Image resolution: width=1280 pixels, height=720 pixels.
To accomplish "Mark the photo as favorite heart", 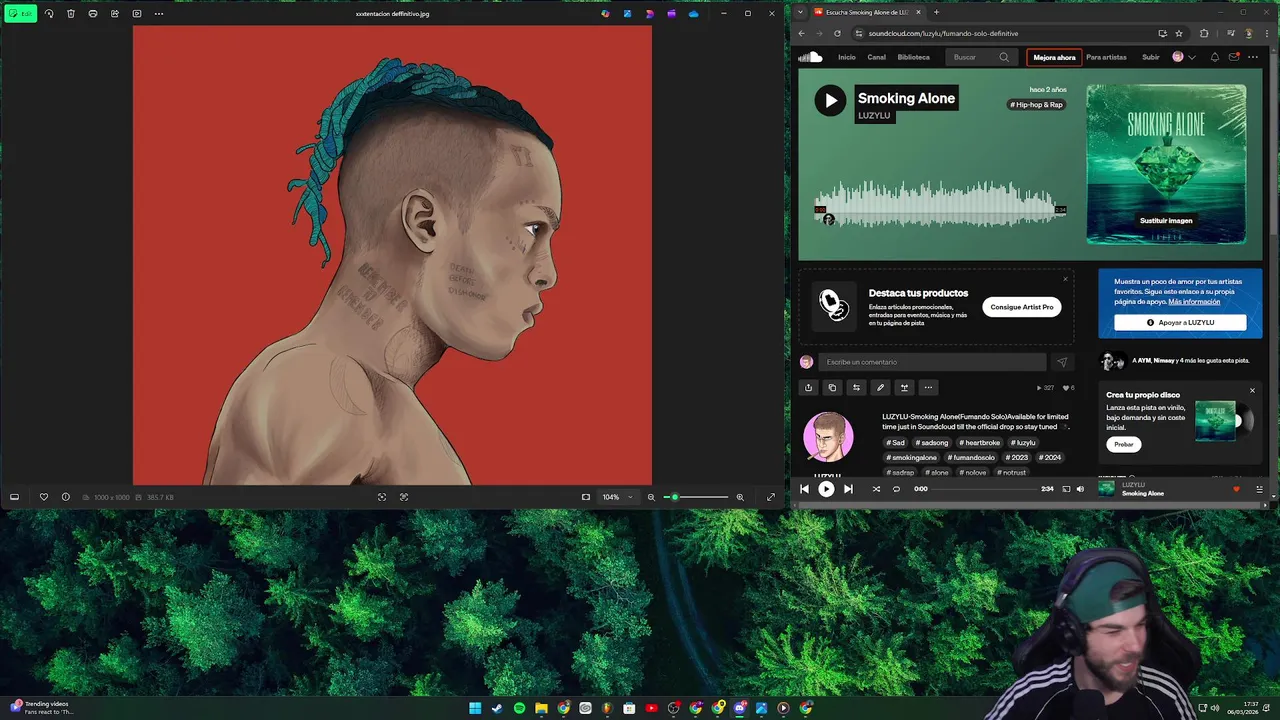I will point(43,497).
